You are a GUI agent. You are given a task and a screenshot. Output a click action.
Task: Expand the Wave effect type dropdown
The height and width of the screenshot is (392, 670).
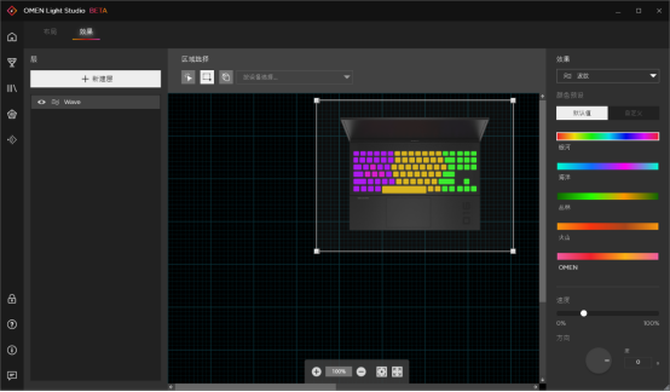pyautogui.click(x=608, y=76)
